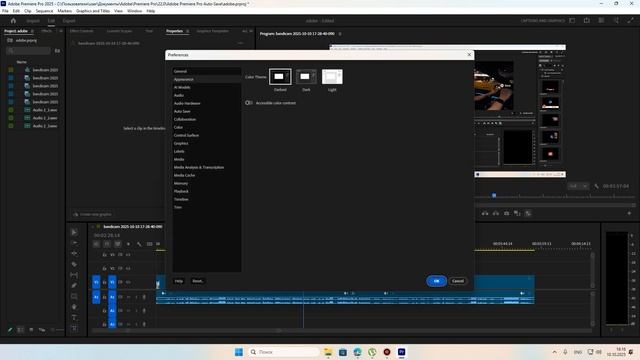Image resolution: width=640 pixels, height=360 pixels.
Task: Open the Program monitor settings wrench icon
Action: [x=596, y=186]
